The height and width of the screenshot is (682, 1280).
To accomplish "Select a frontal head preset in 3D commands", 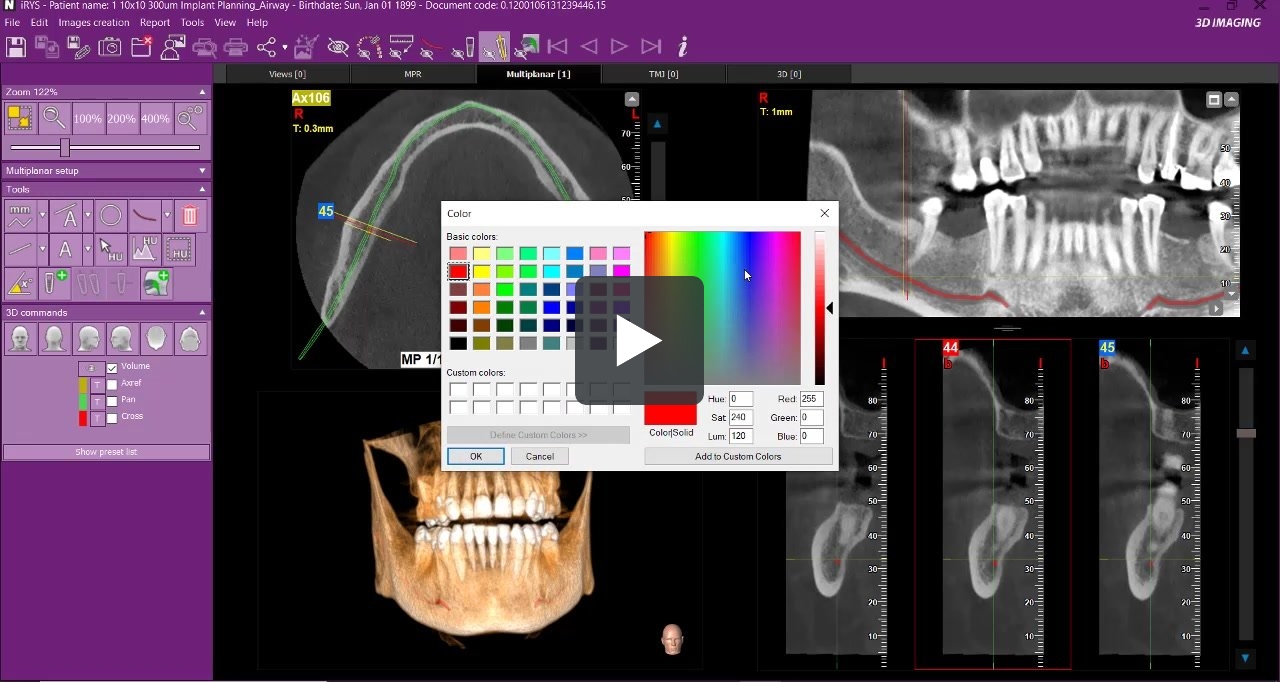I will (20, 338).
